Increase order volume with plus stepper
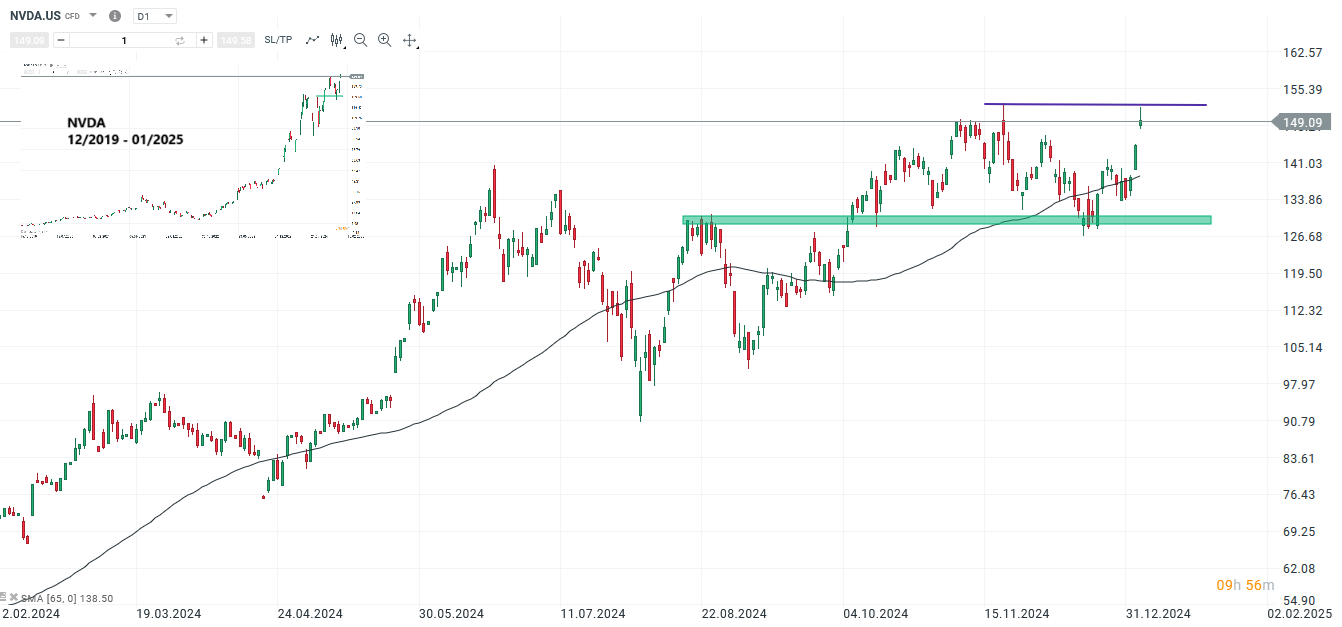The height and width of the screenshot is (627, 1342). 204,40
